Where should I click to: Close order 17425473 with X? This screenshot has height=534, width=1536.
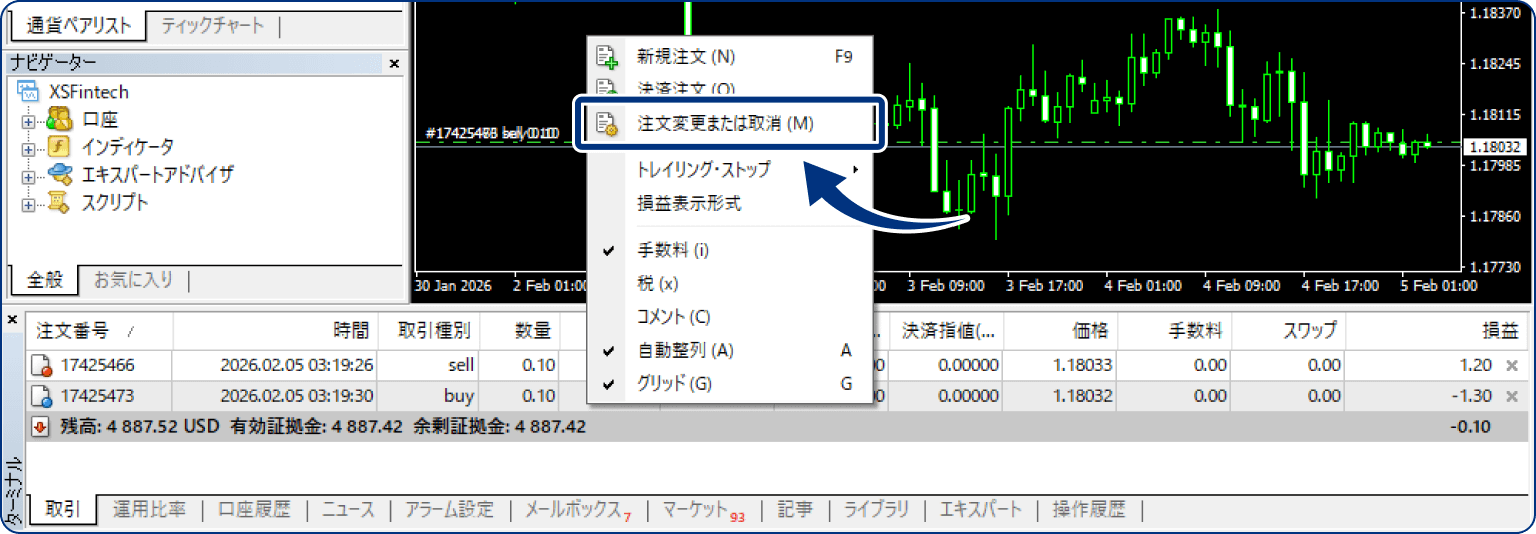[x=1512, y=396]
